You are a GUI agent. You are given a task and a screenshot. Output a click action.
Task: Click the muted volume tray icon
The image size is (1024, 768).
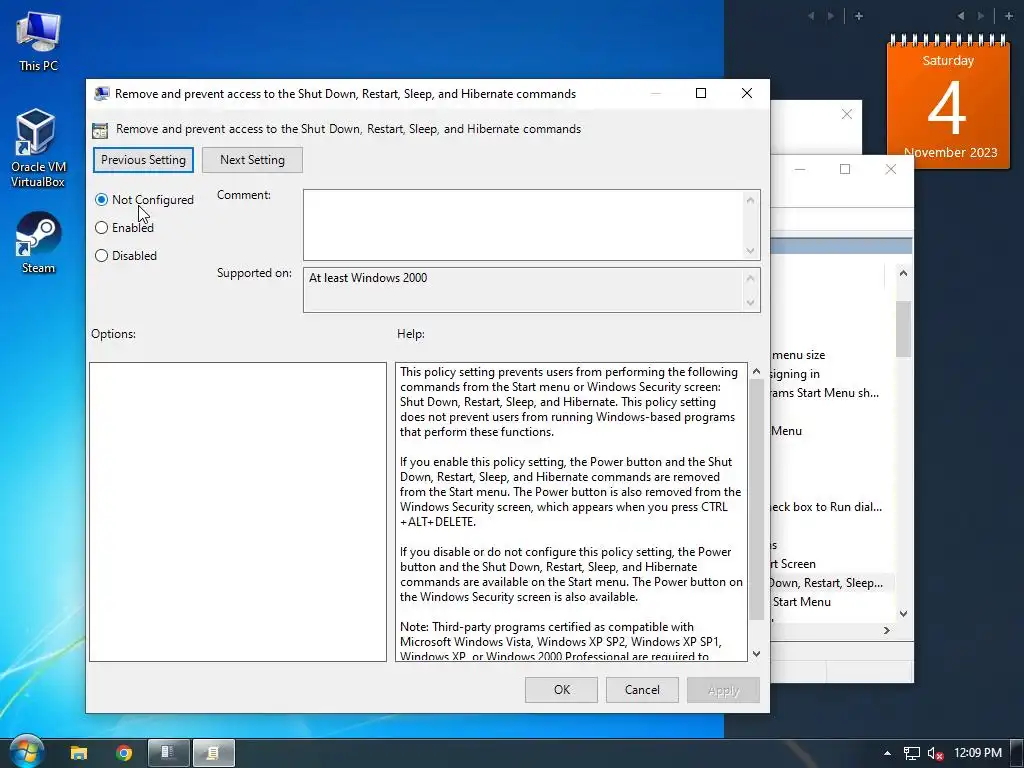[935, 753]
